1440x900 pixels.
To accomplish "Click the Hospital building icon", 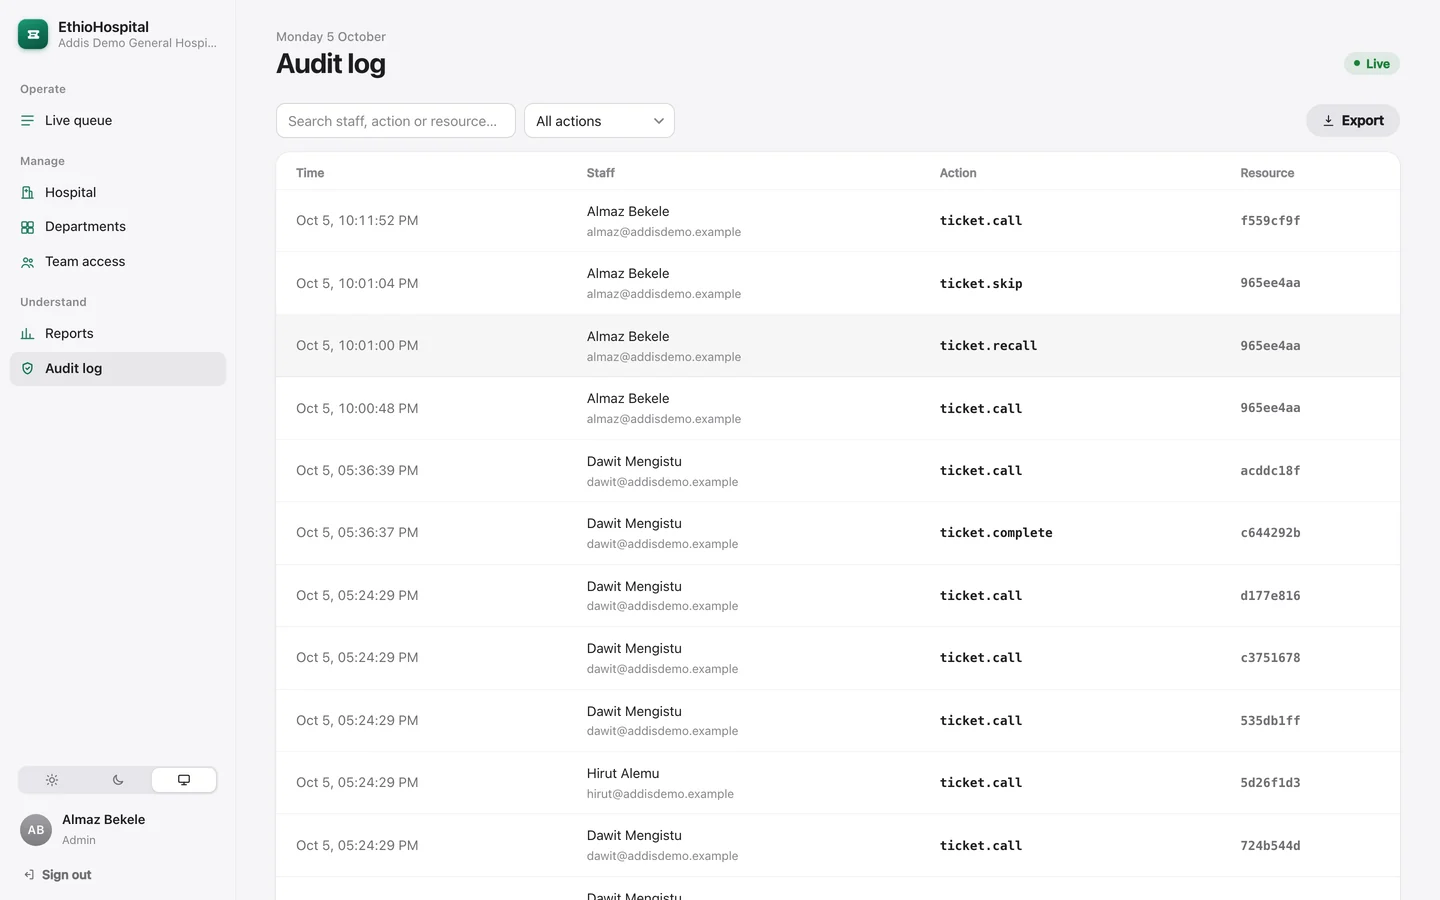I will point(27,192).
